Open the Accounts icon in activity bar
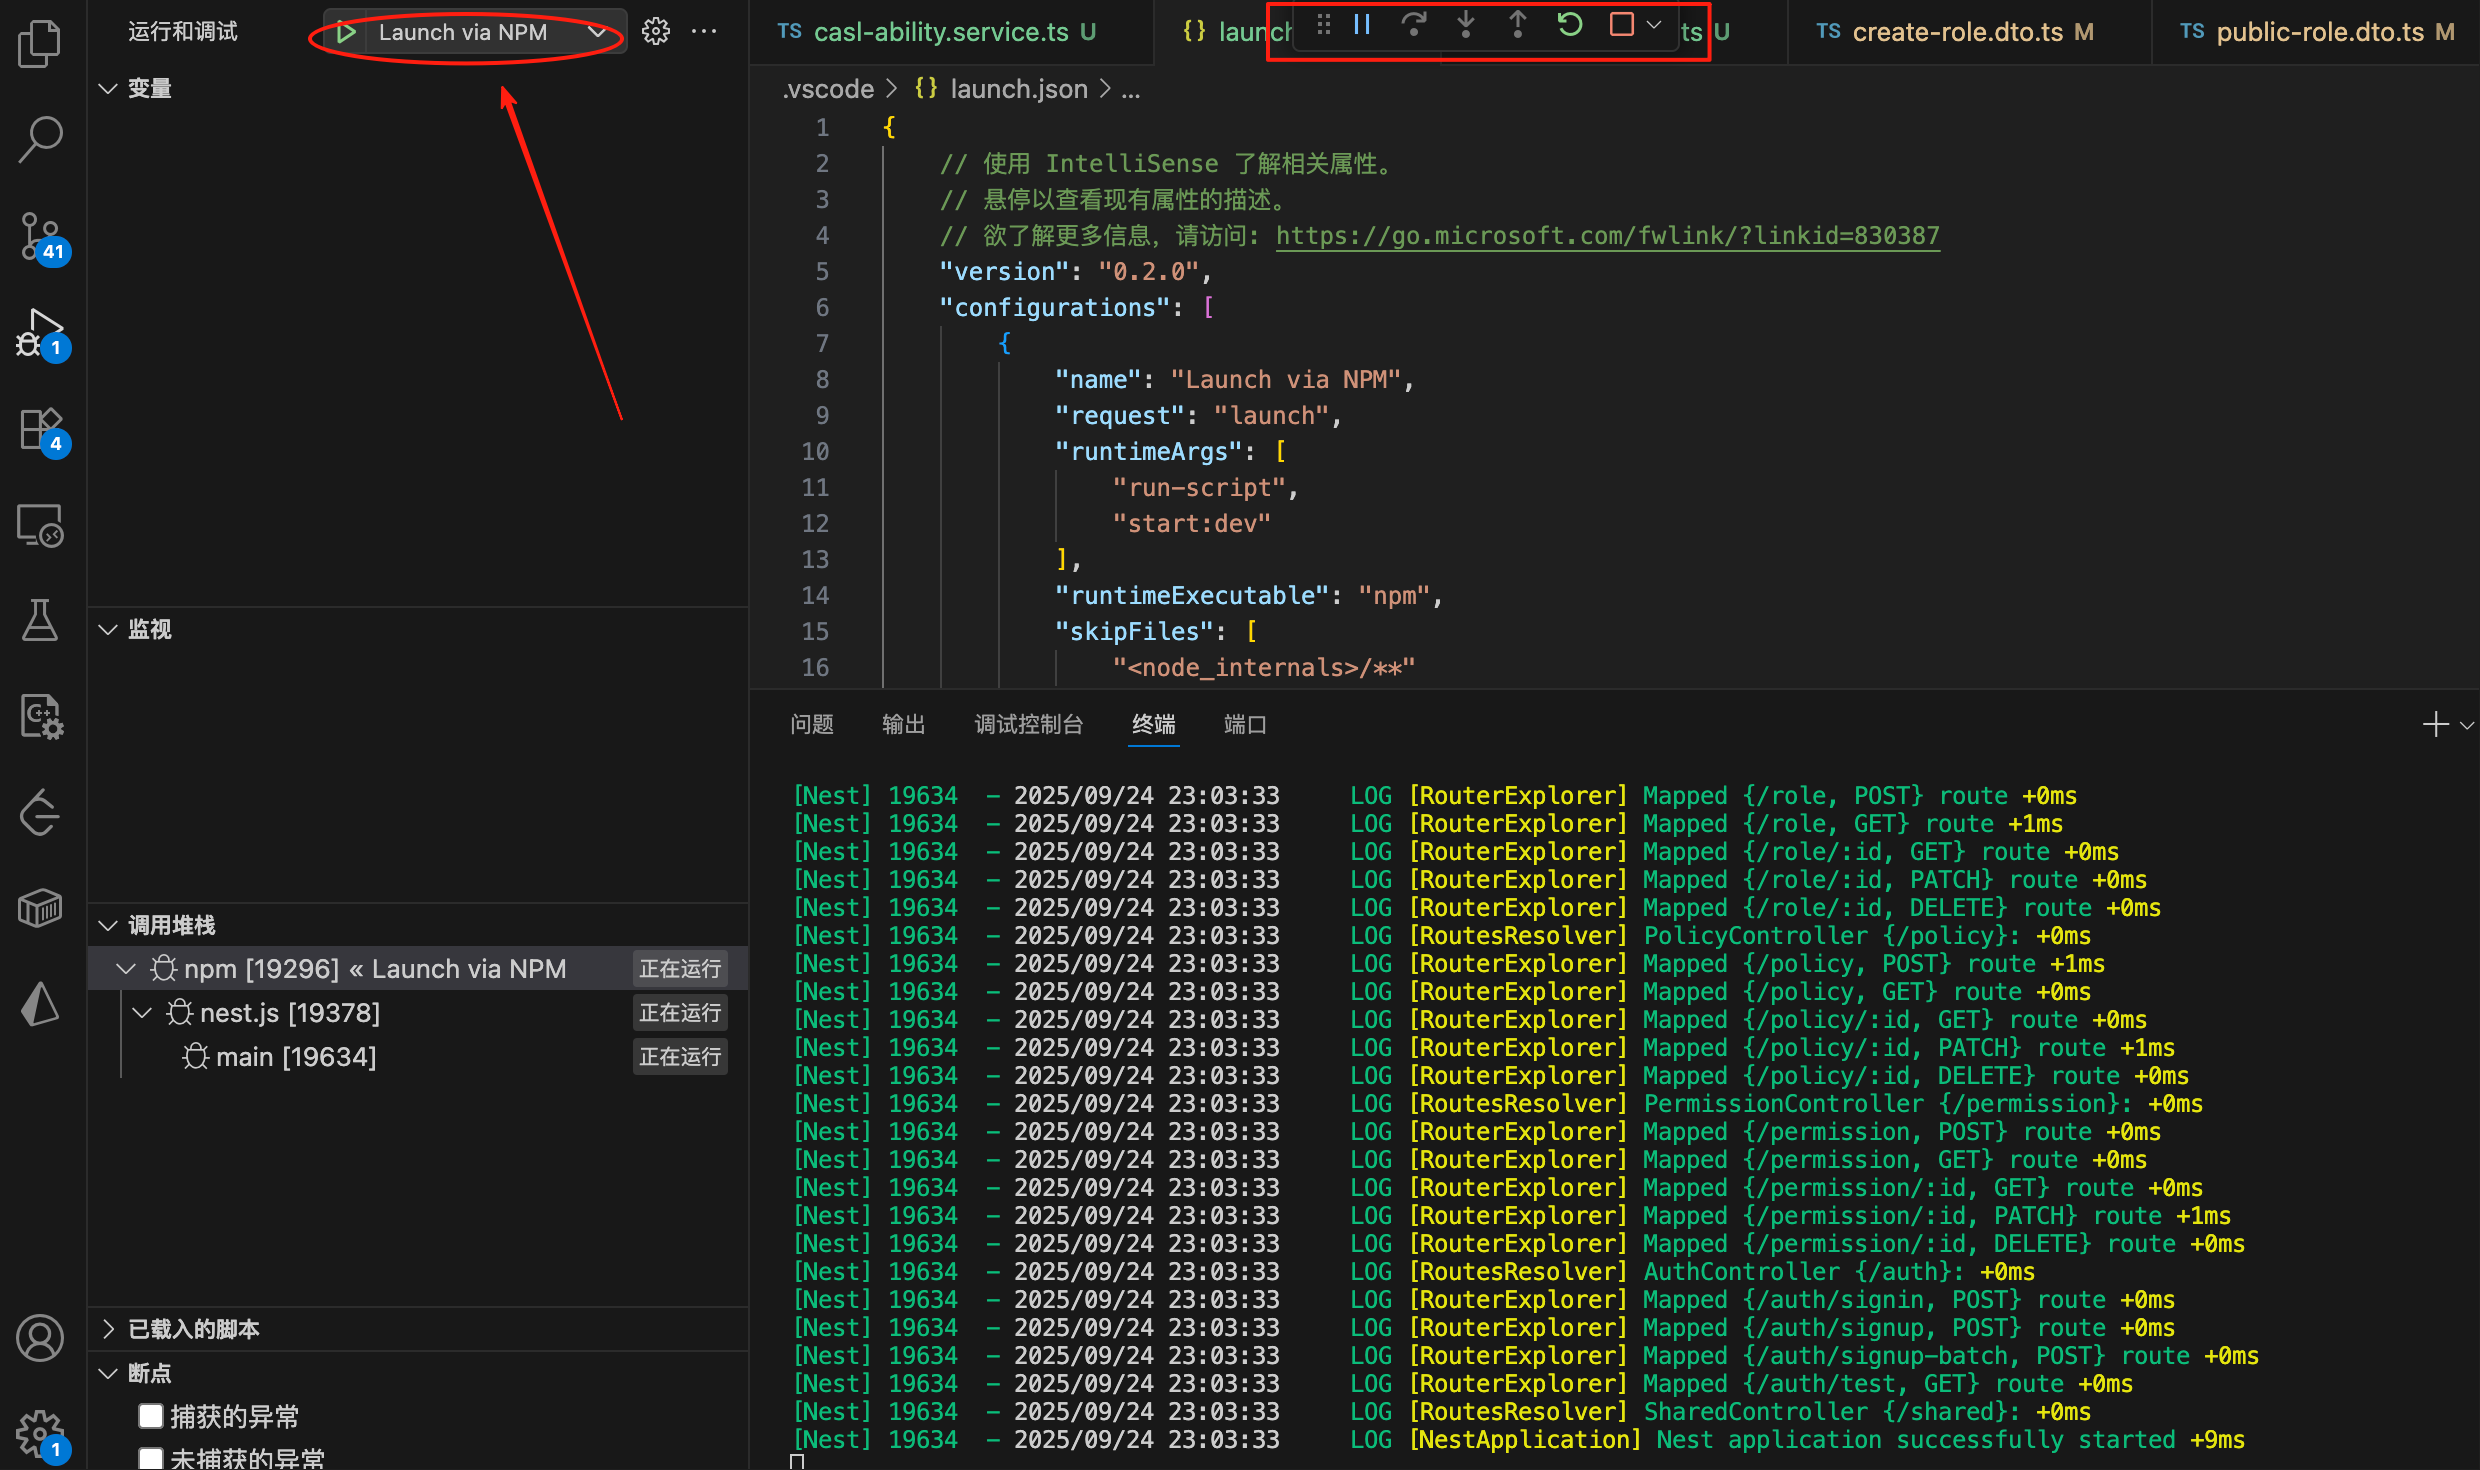The height and width of the screenshot is (1470, 2480). point(40,1338)
